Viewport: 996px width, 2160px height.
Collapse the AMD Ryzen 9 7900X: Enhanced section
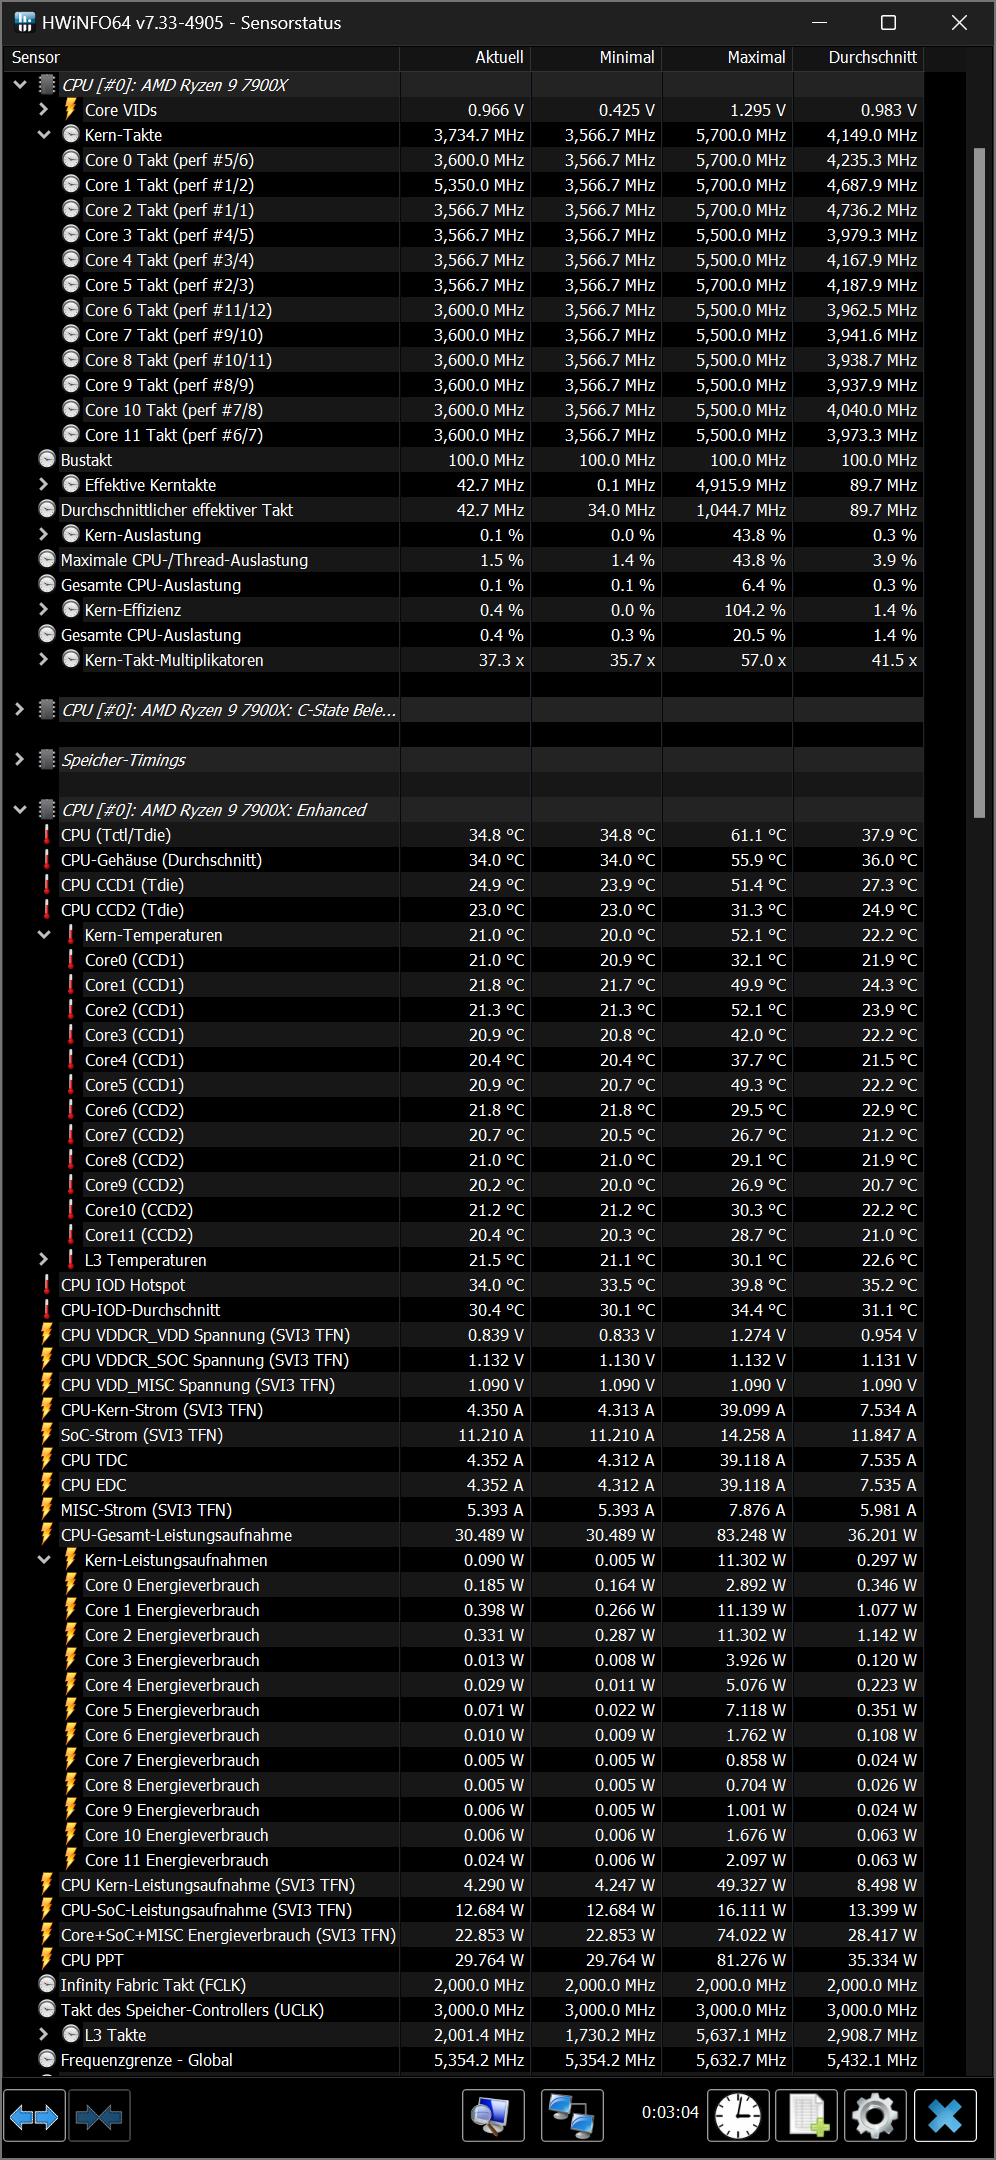coord(20,810)
